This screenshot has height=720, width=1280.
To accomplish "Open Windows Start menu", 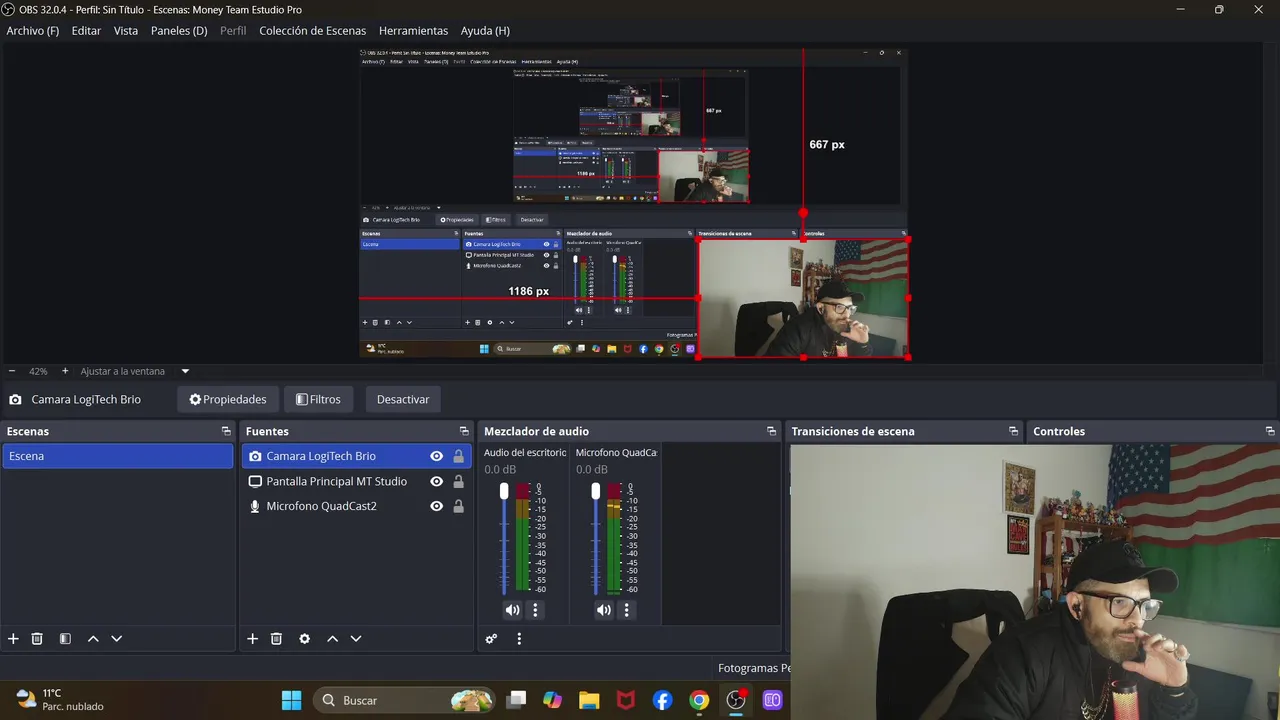I will (x=291, y=700).
